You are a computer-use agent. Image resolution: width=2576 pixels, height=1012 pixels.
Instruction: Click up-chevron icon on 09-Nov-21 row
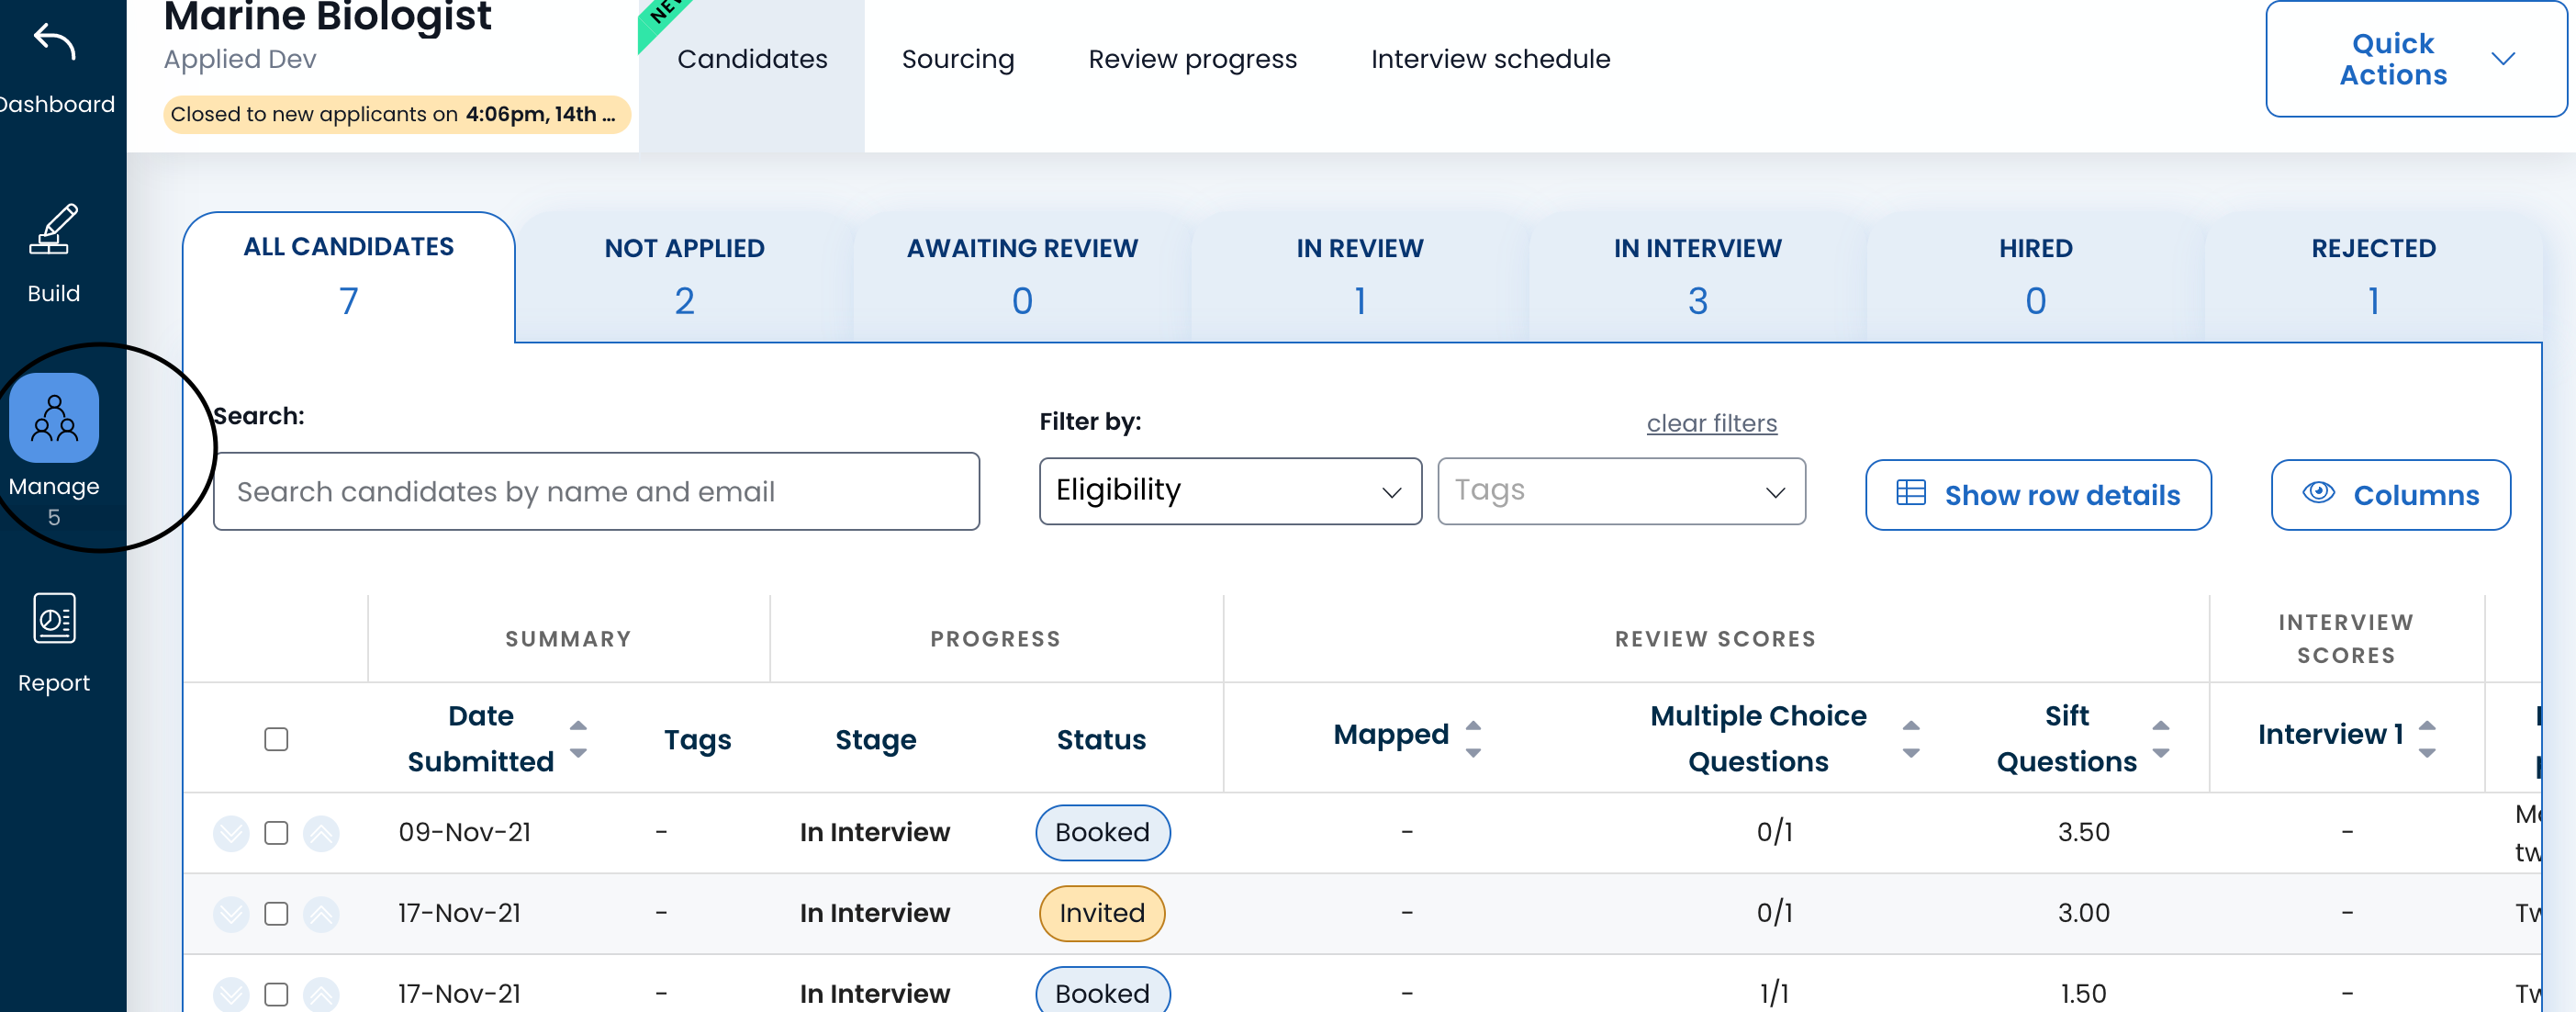pos(321,833)
